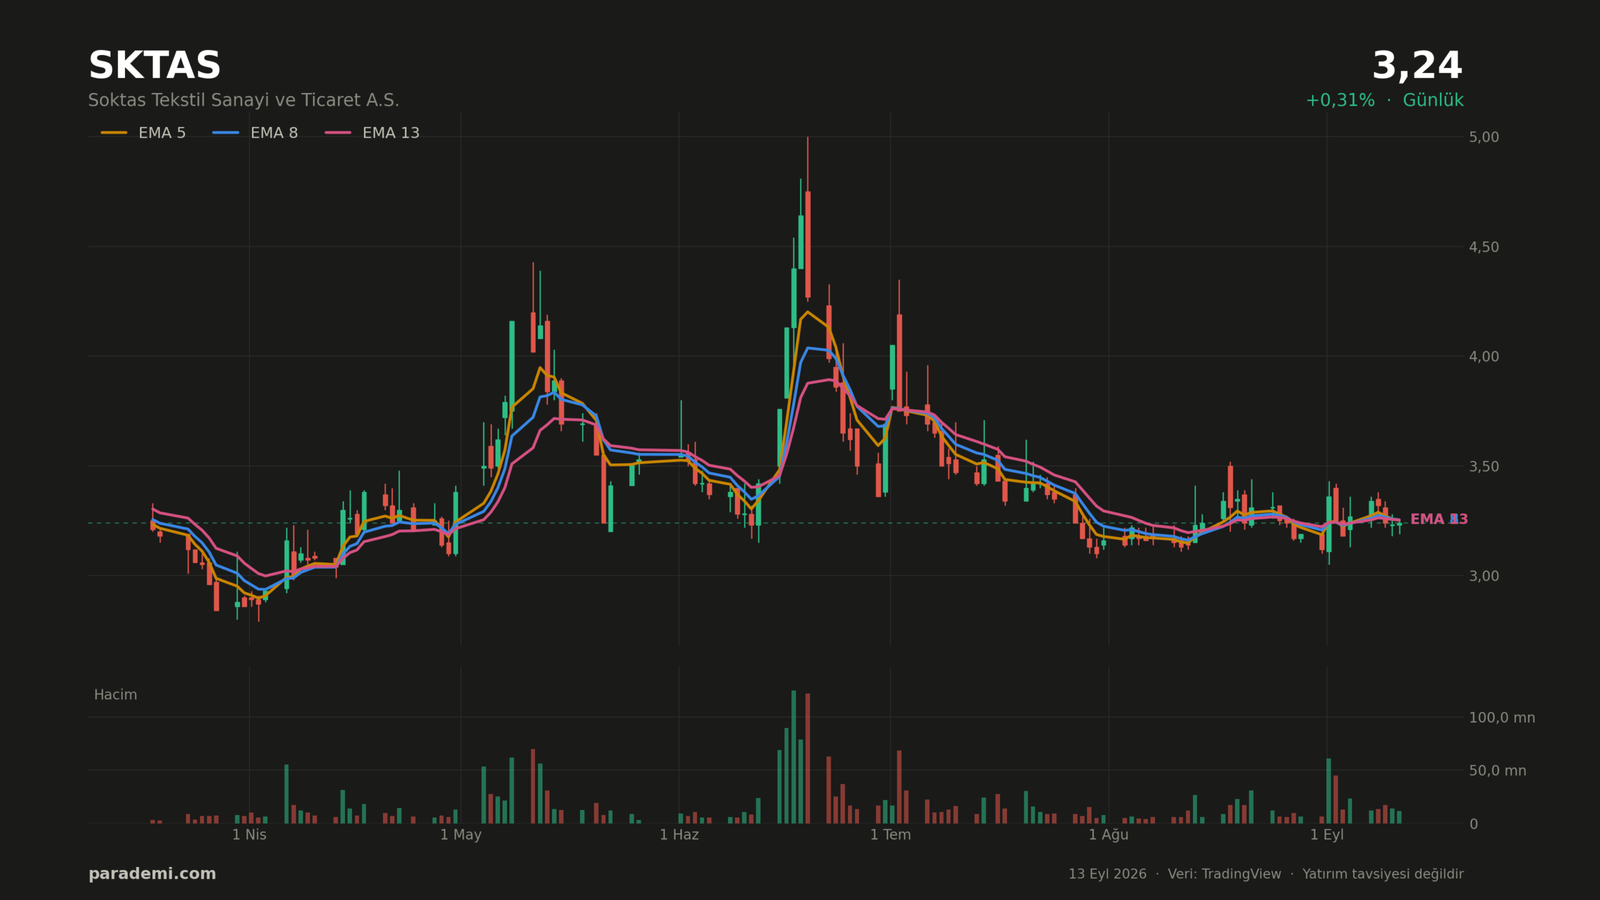Viewport: 1600px width, 900px height.
Task: Click the 4,00 price axis label
Action: tap(1484, 357)
